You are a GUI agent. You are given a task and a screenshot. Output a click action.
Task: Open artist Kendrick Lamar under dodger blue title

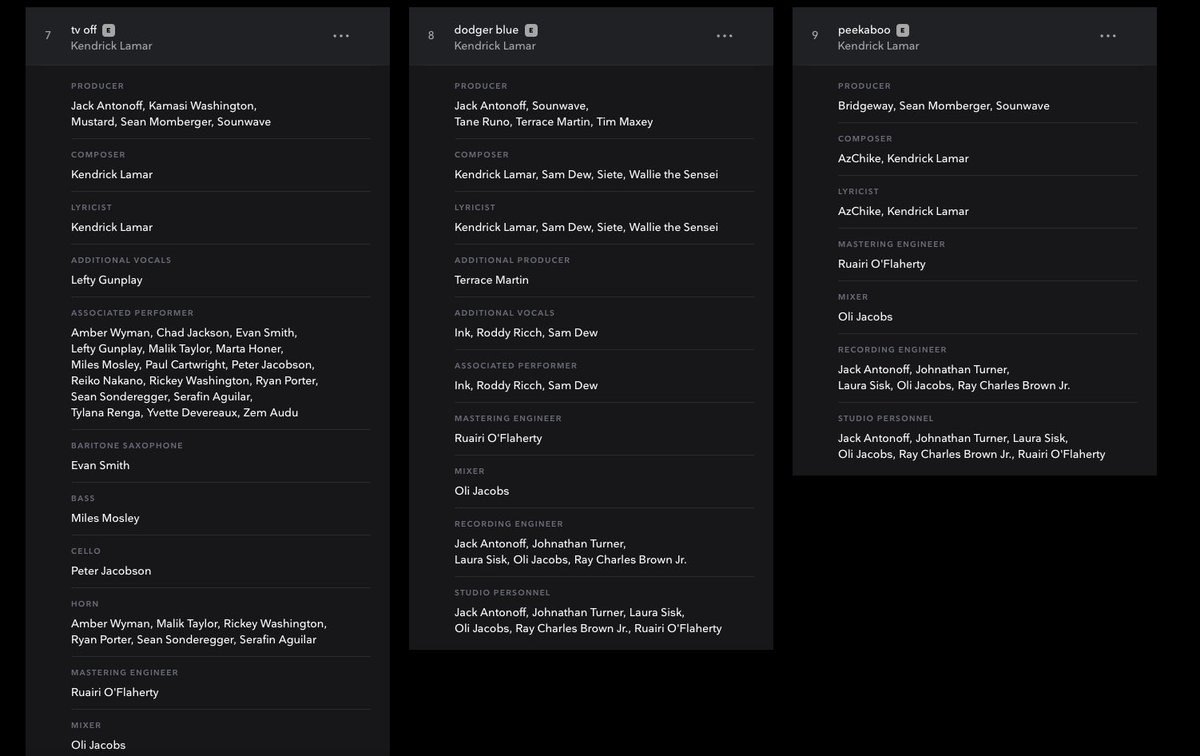click(x=495, y=46)
